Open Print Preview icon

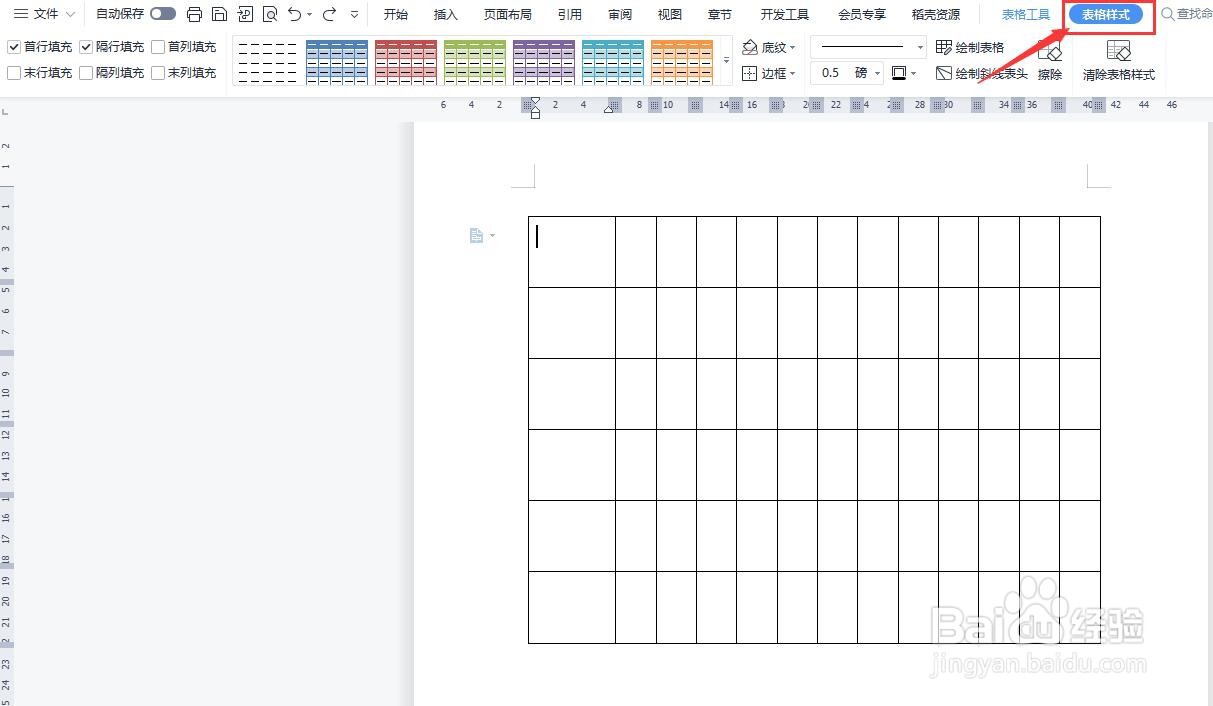[x=270, y=14]
